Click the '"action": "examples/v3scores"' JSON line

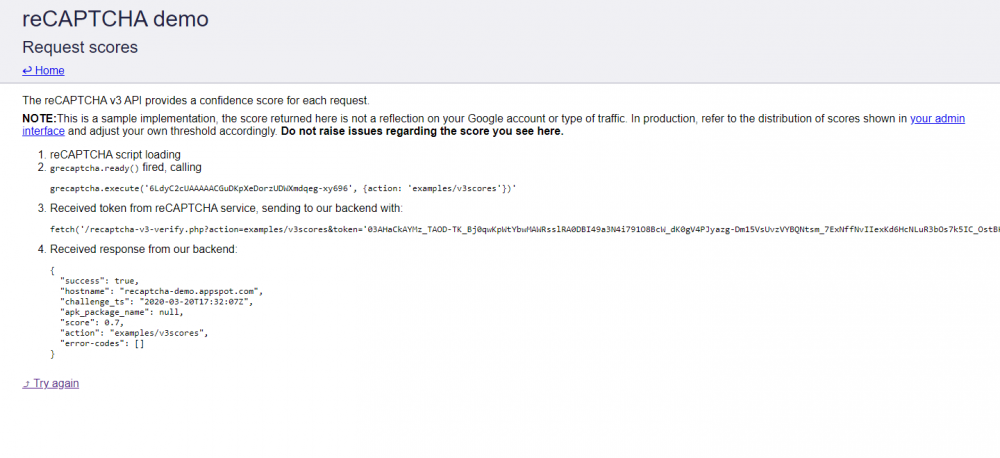tap(134, 333)
